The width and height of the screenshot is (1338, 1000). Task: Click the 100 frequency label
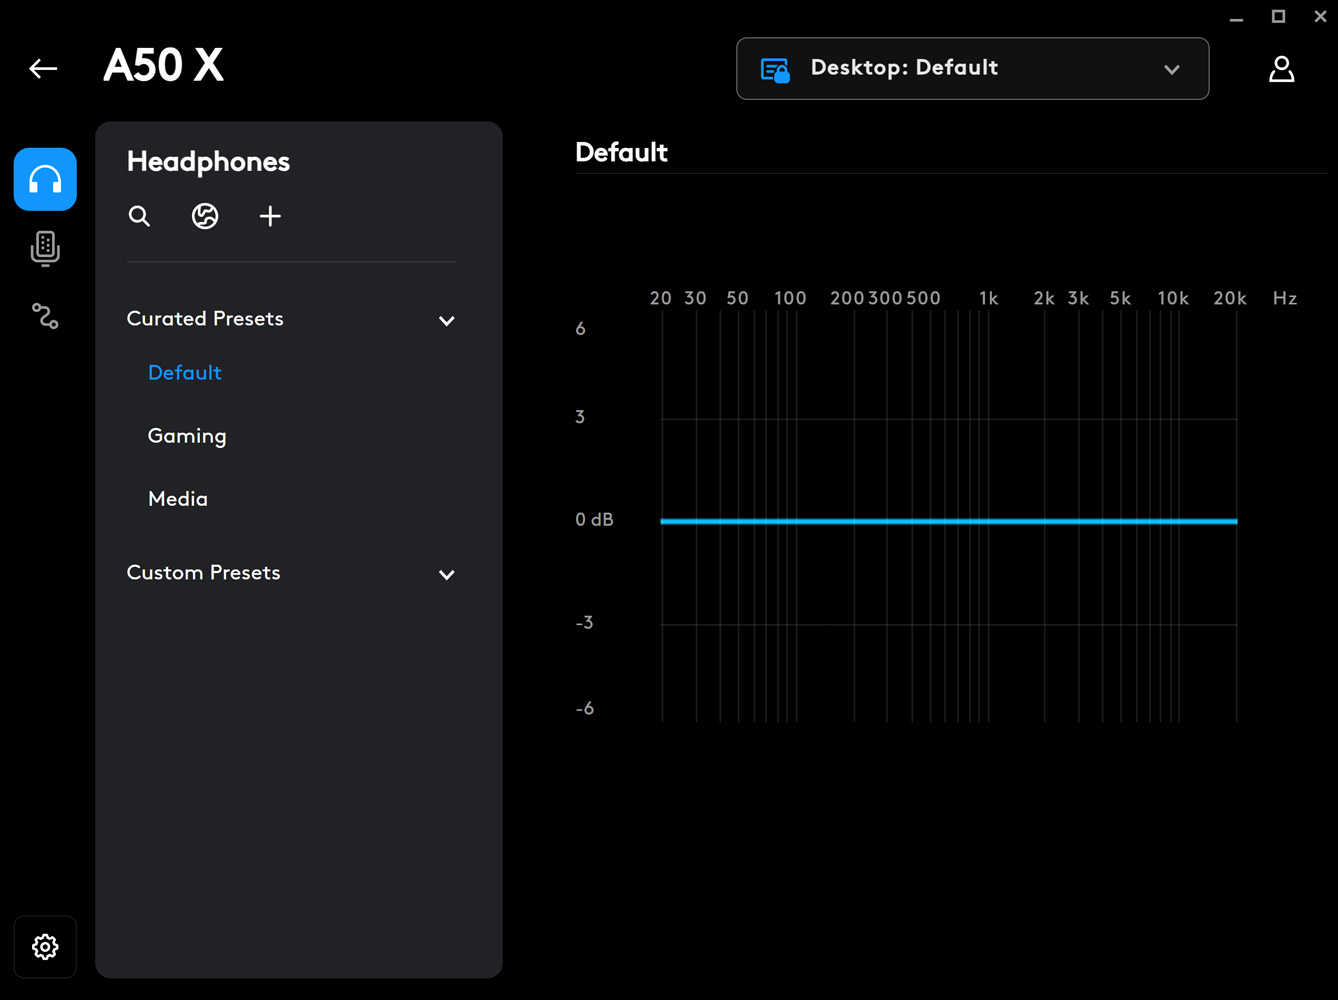coord(790,298)
